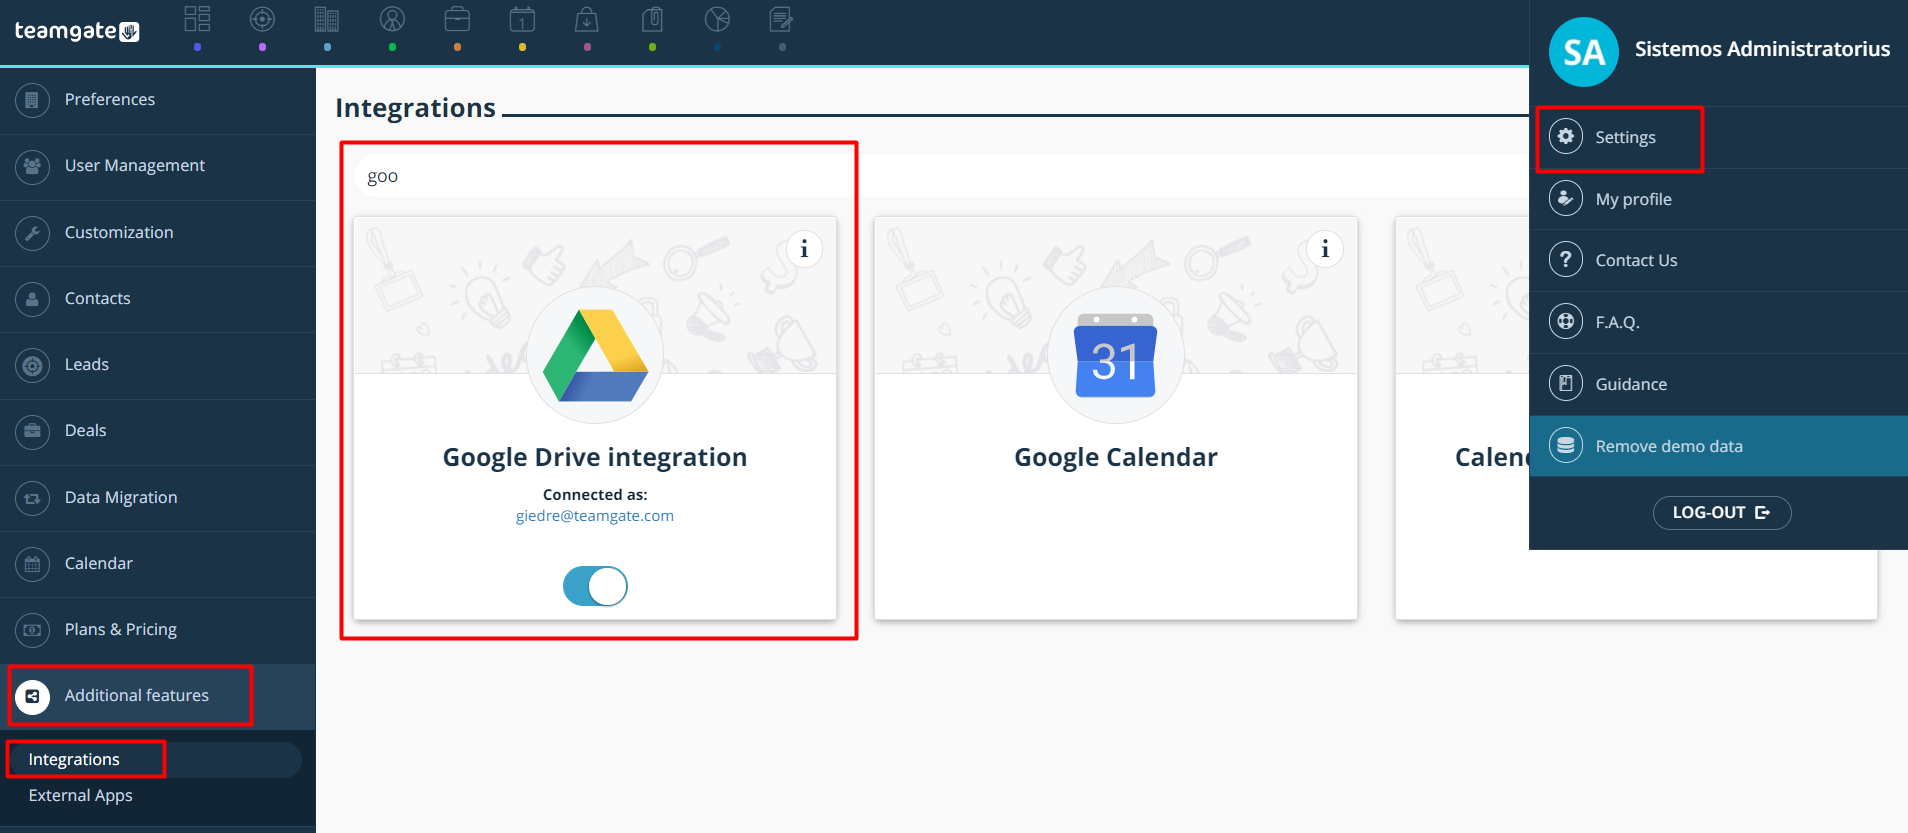Image resolution: width=1908 pixels, height=833 pixels.
Task: Click the Remove demo data database icon
Action: [x=1566, y=445]
